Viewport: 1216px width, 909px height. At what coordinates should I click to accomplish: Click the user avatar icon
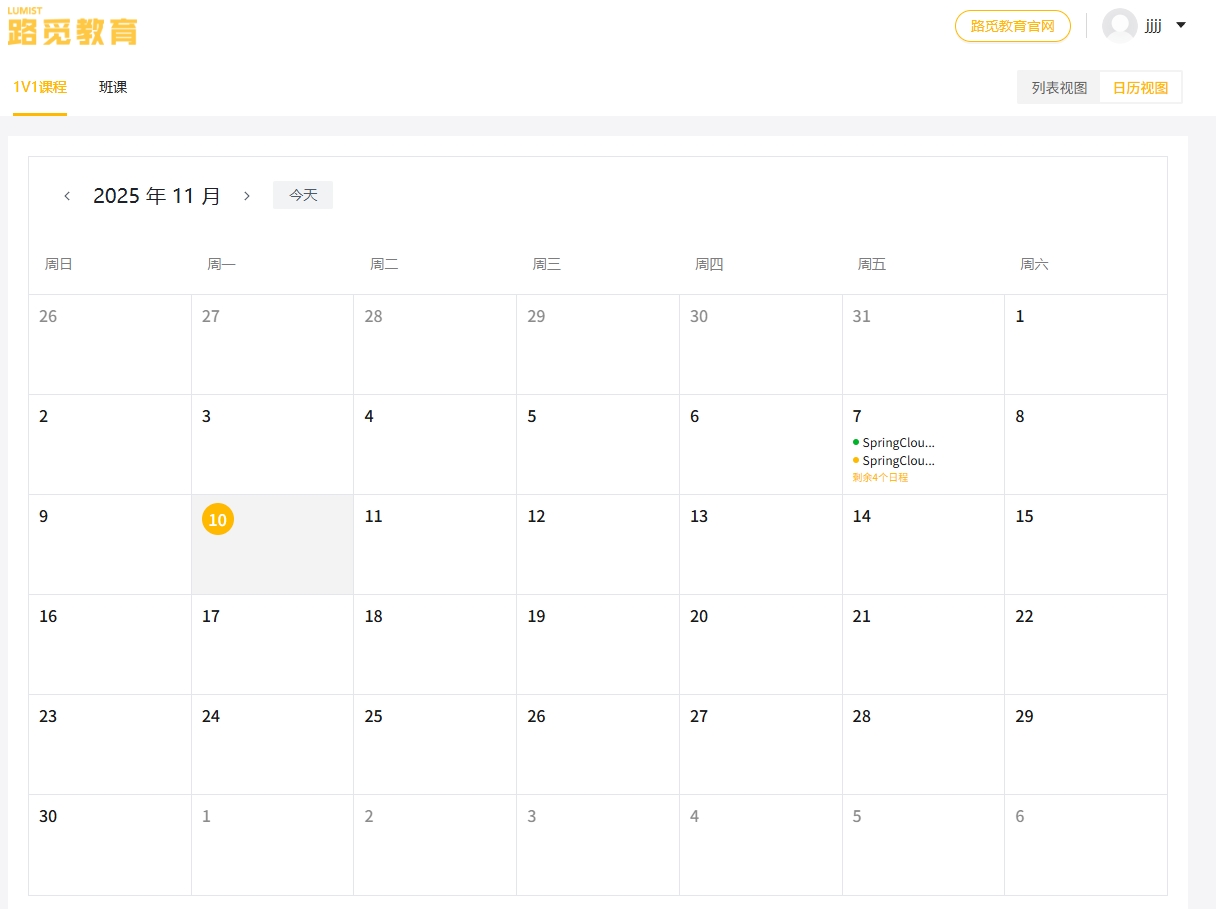click(x=1119, y=25)
